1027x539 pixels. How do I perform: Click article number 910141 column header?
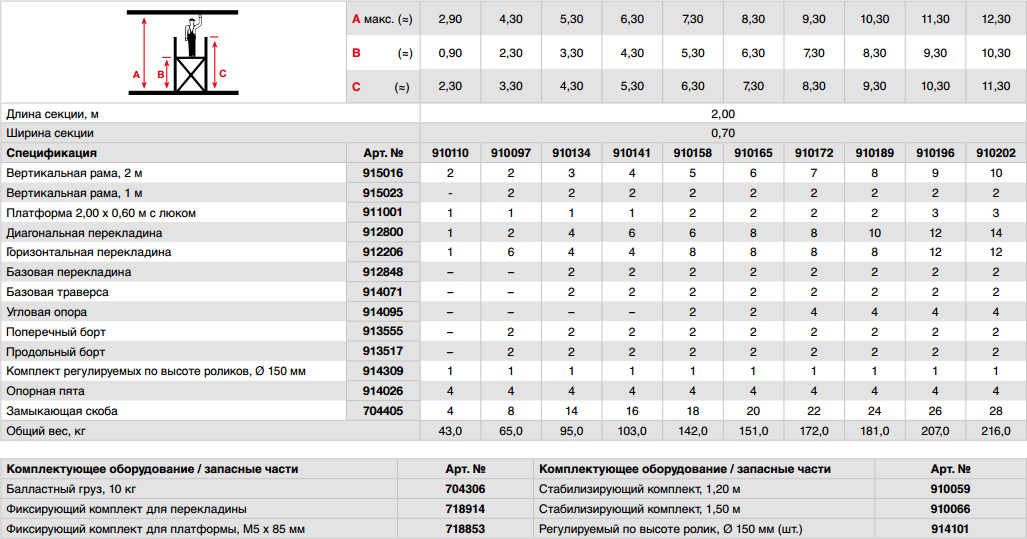click(632, 153)
